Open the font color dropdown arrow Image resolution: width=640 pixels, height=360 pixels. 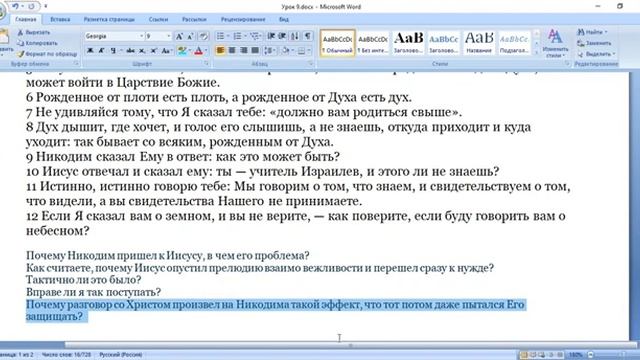click(x=206, y=51)
